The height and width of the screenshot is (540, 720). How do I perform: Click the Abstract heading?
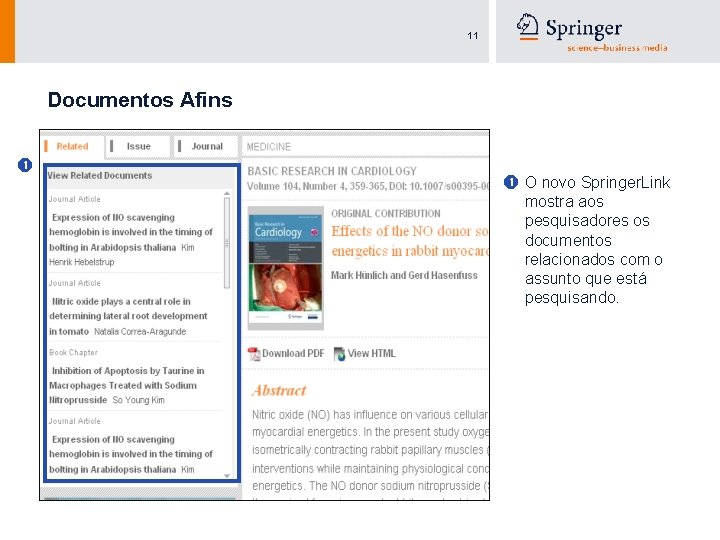tap(279, 390)
